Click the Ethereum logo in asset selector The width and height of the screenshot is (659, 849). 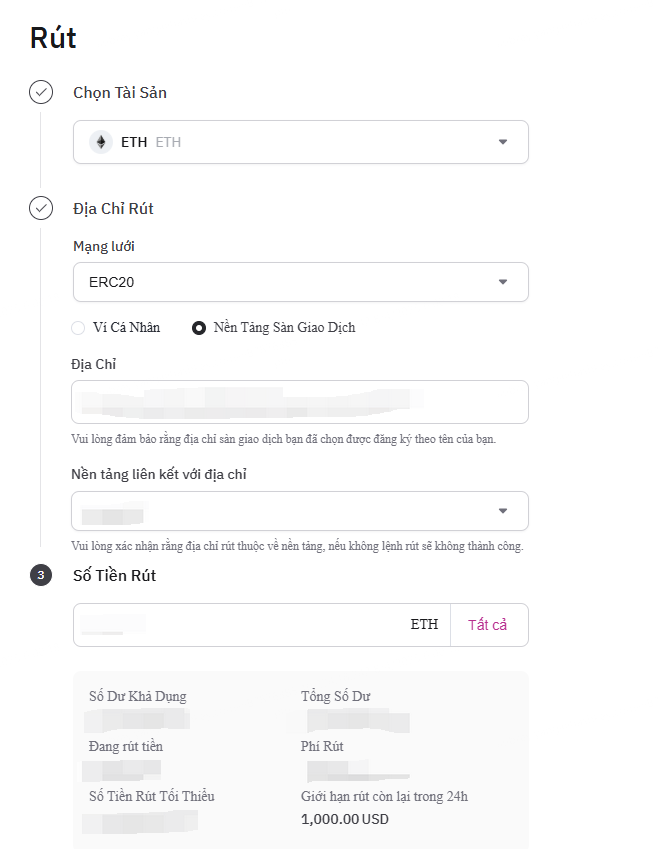101,142
